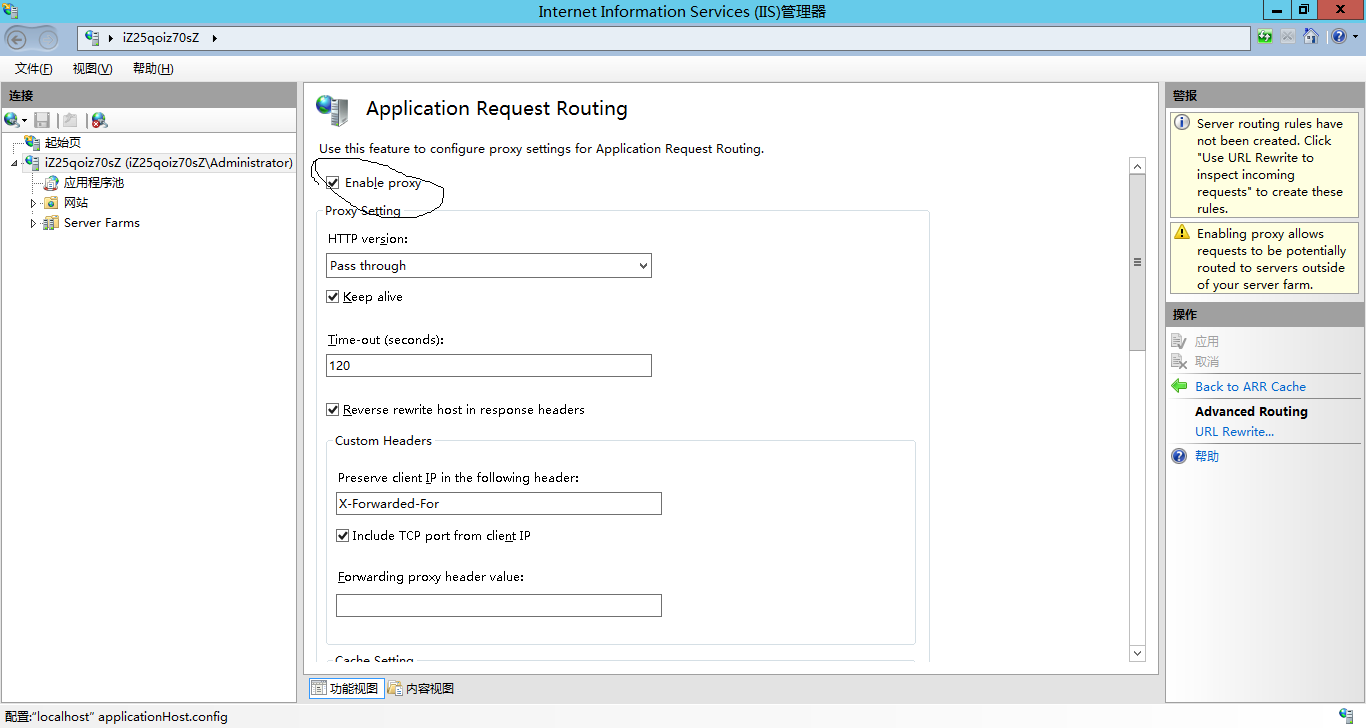1366x728 pixels.
Task: Click the delete connection icon with red X
Action: 99,120
